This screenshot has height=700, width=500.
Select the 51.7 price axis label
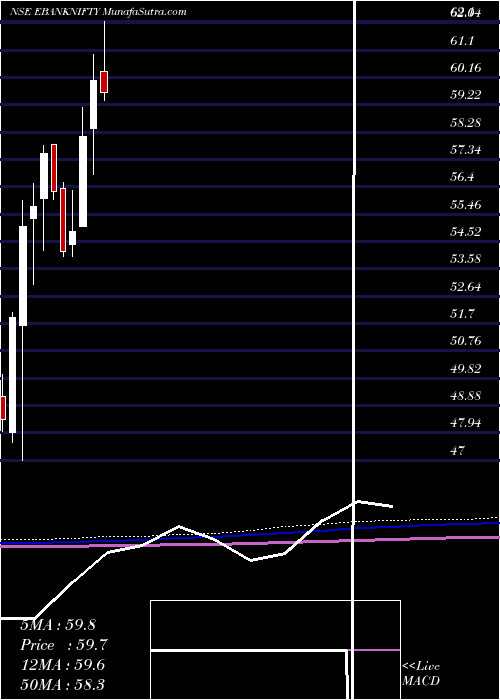[x=462, y=314]
